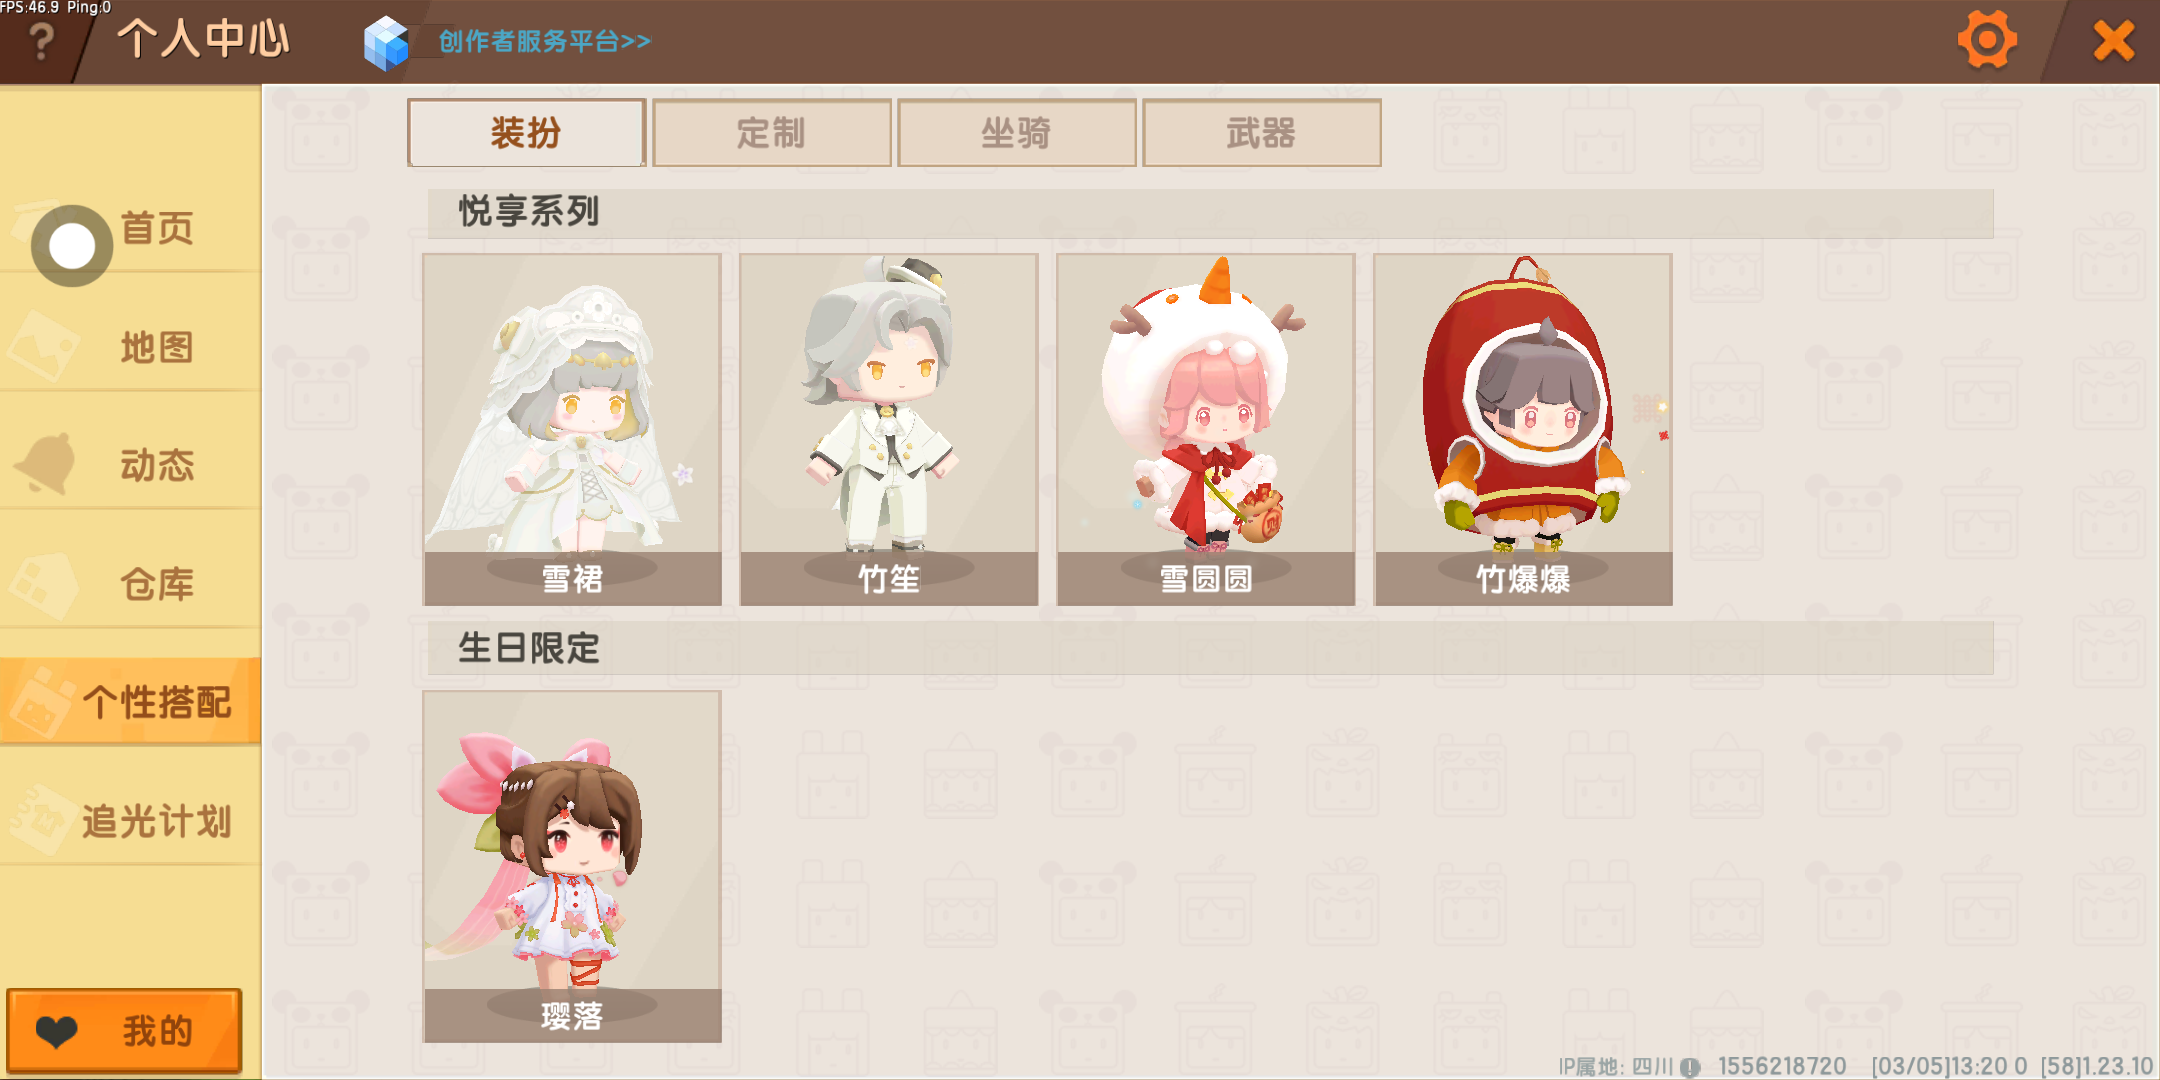
Task: Select the 装扮 tab
Action: [x=526, y=133]
